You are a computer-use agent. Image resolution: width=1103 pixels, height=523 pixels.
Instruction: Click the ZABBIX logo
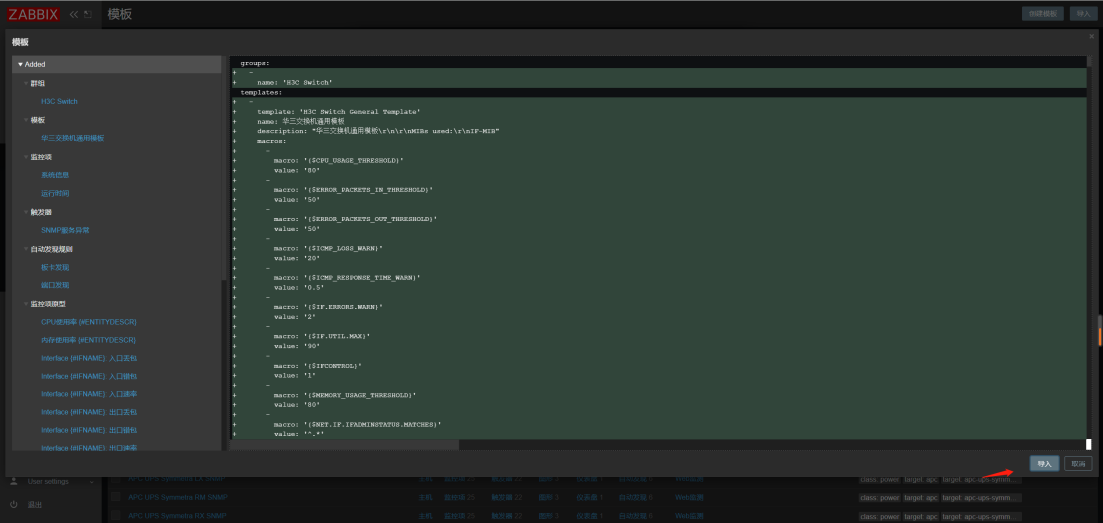coord(33,14)
